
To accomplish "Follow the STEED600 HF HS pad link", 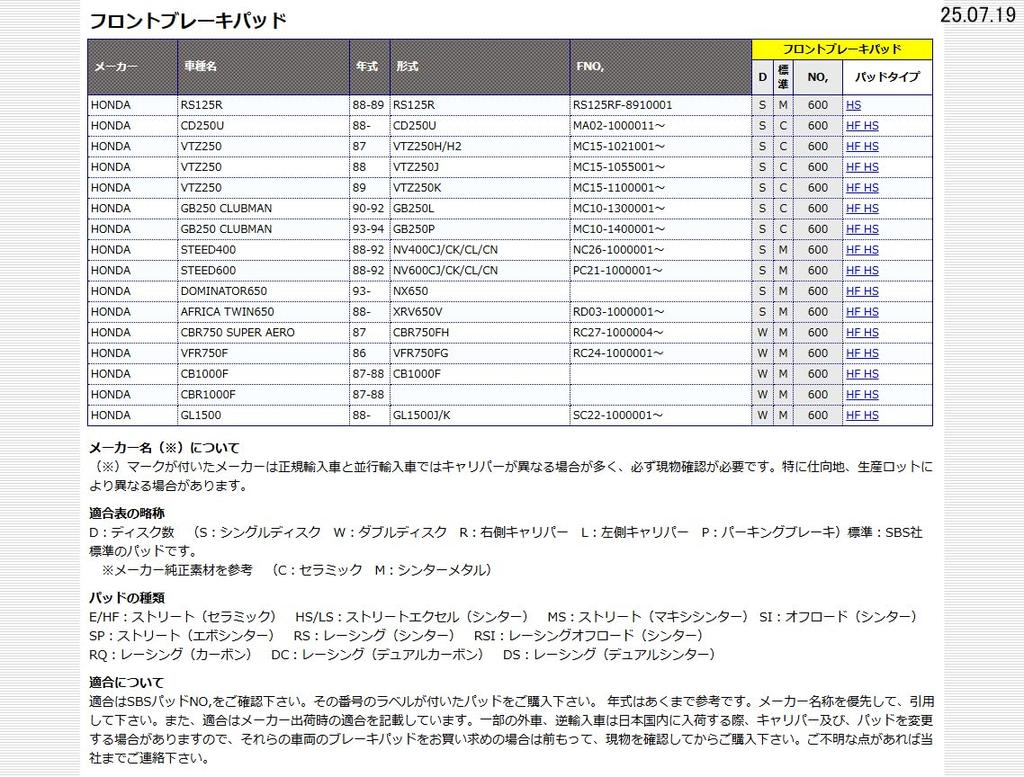I will tap(861, 270).
